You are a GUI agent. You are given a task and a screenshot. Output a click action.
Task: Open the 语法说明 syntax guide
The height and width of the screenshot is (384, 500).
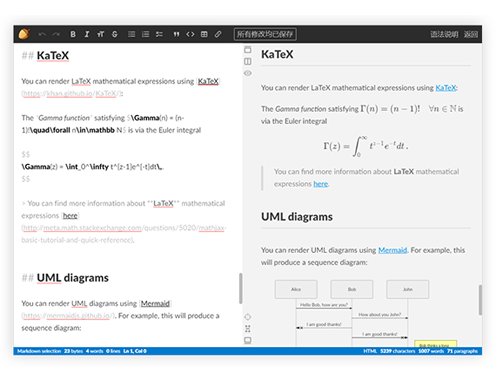[x=444, y=34]
